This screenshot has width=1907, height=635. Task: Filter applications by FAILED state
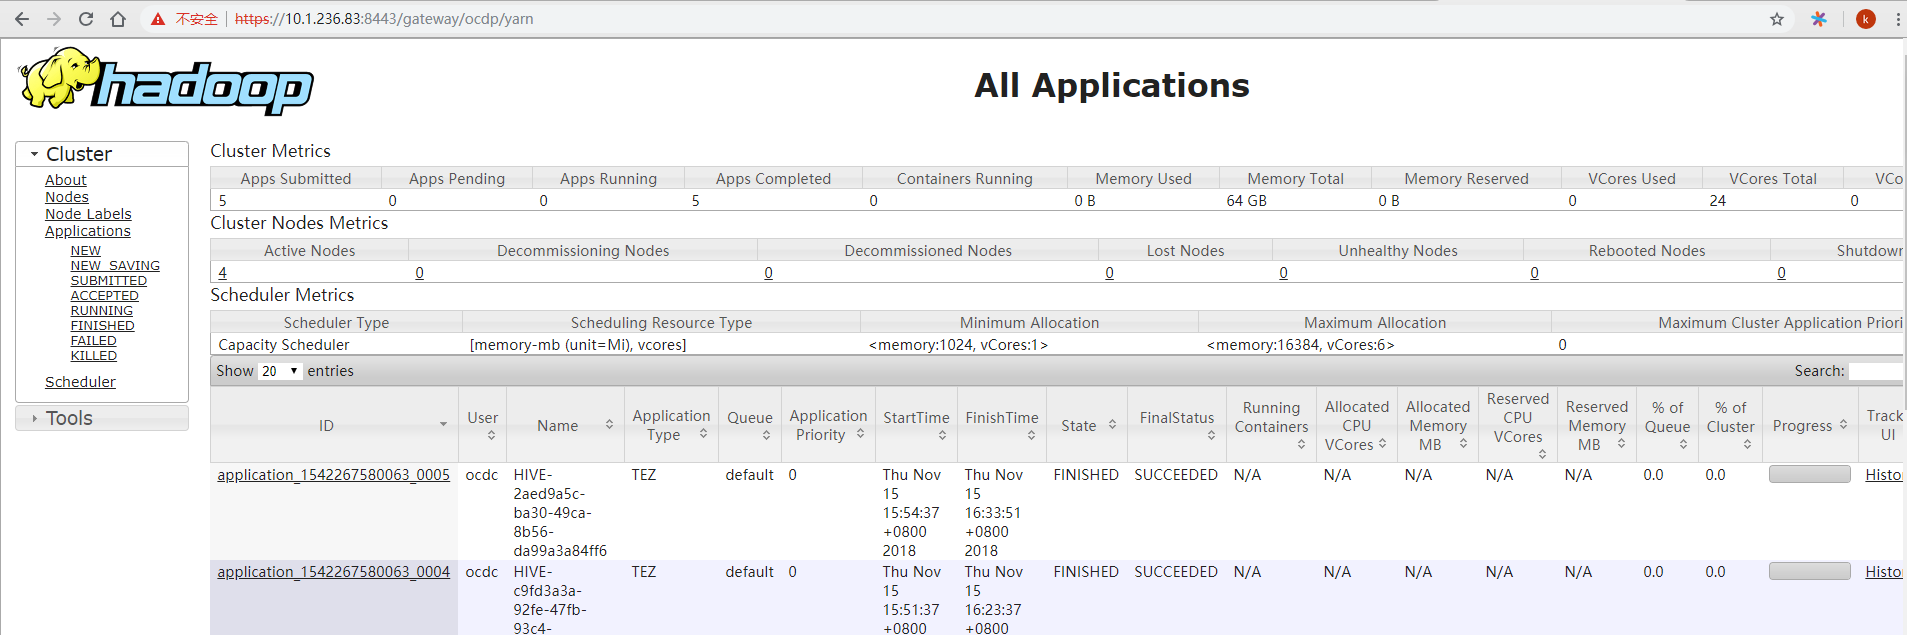(x=94, y=341)
